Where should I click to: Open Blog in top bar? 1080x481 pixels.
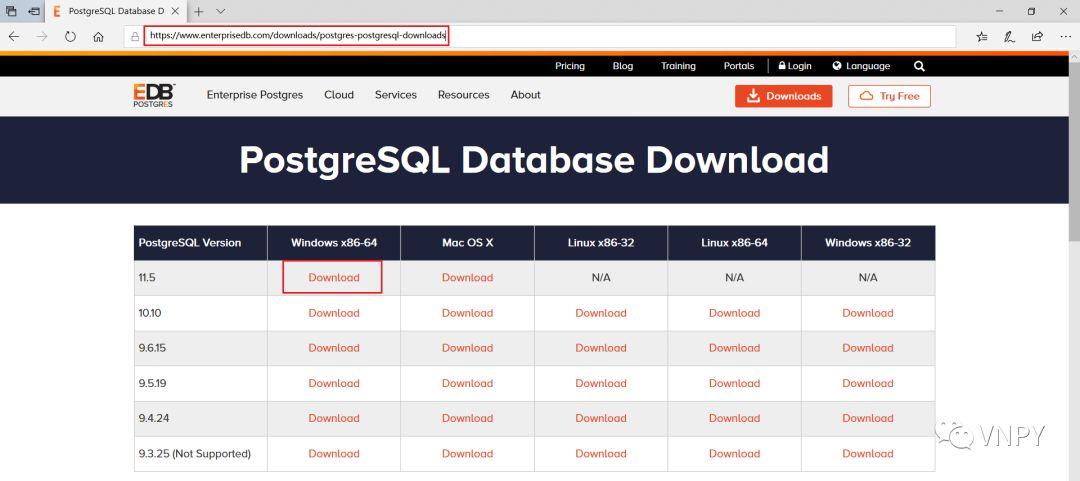coord(623,66)
